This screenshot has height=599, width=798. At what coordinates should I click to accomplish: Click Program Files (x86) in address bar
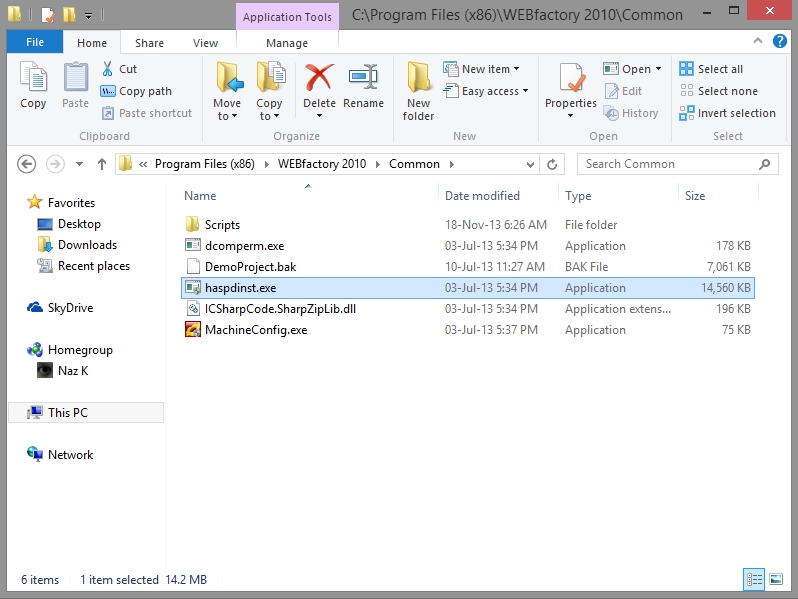point(205,164)
